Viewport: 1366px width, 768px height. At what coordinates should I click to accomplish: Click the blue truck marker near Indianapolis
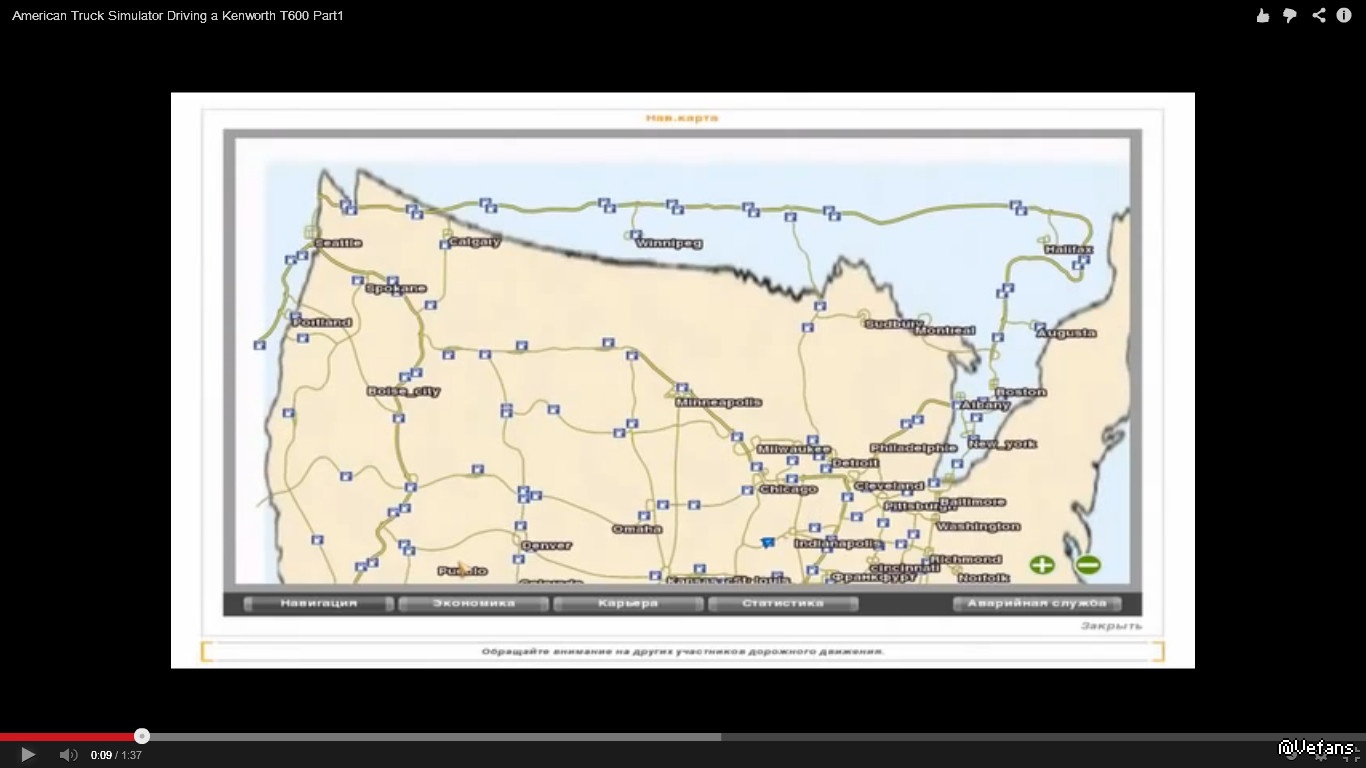767,542
